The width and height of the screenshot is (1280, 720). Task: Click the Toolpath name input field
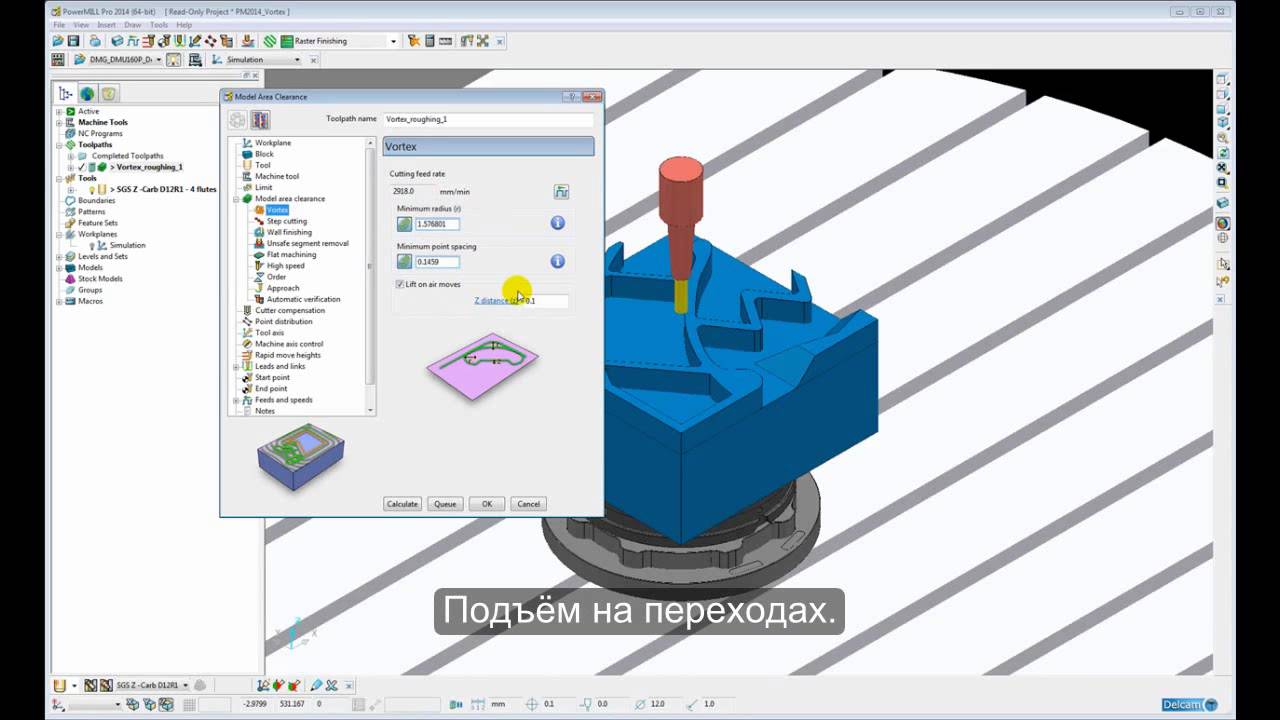488,119
